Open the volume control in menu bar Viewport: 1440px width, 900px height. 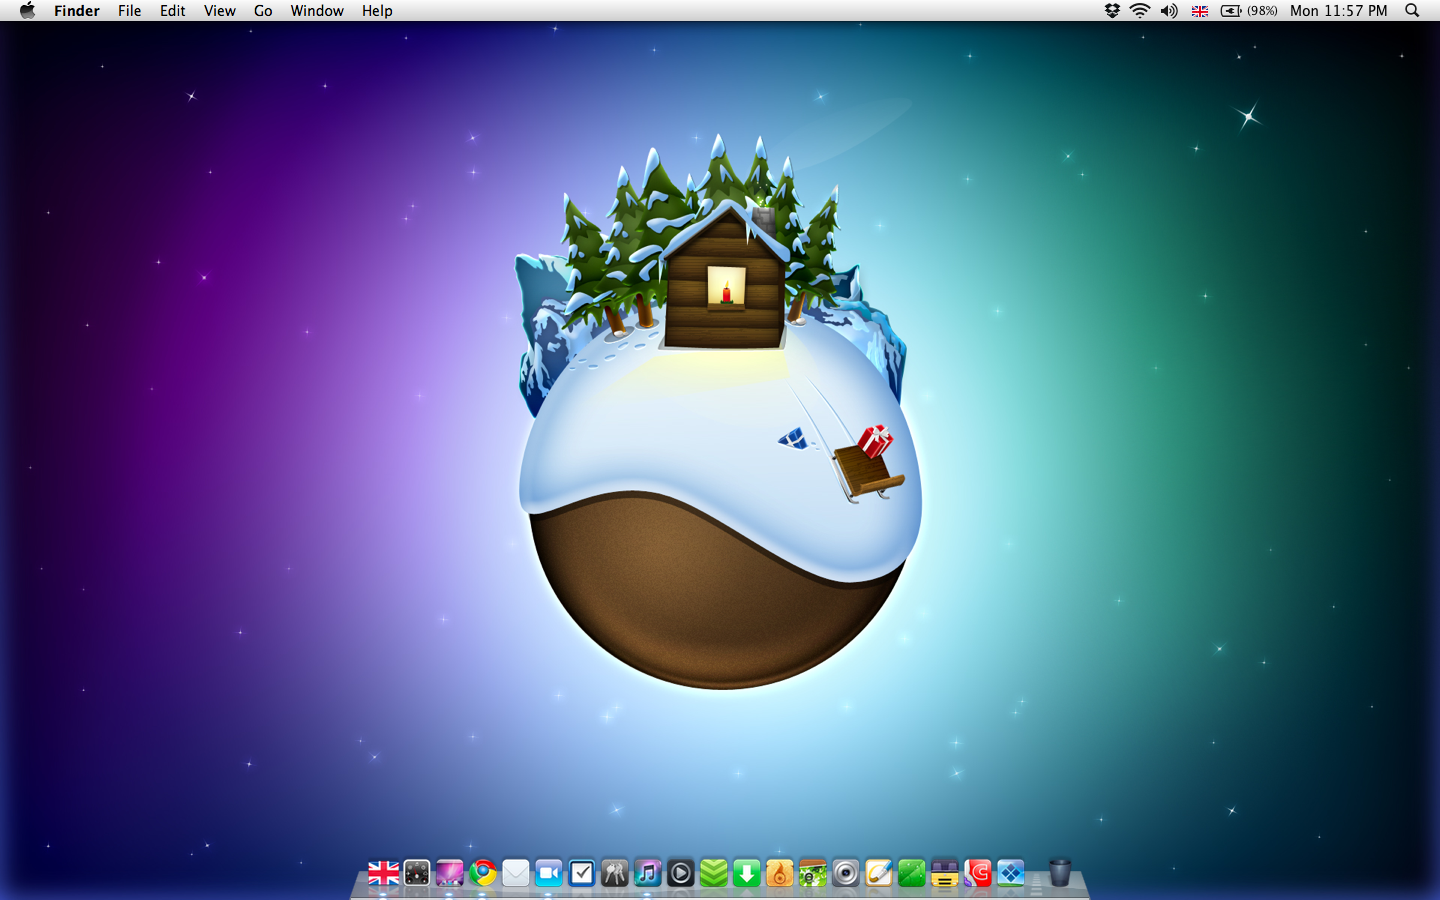click(1169, 11)
